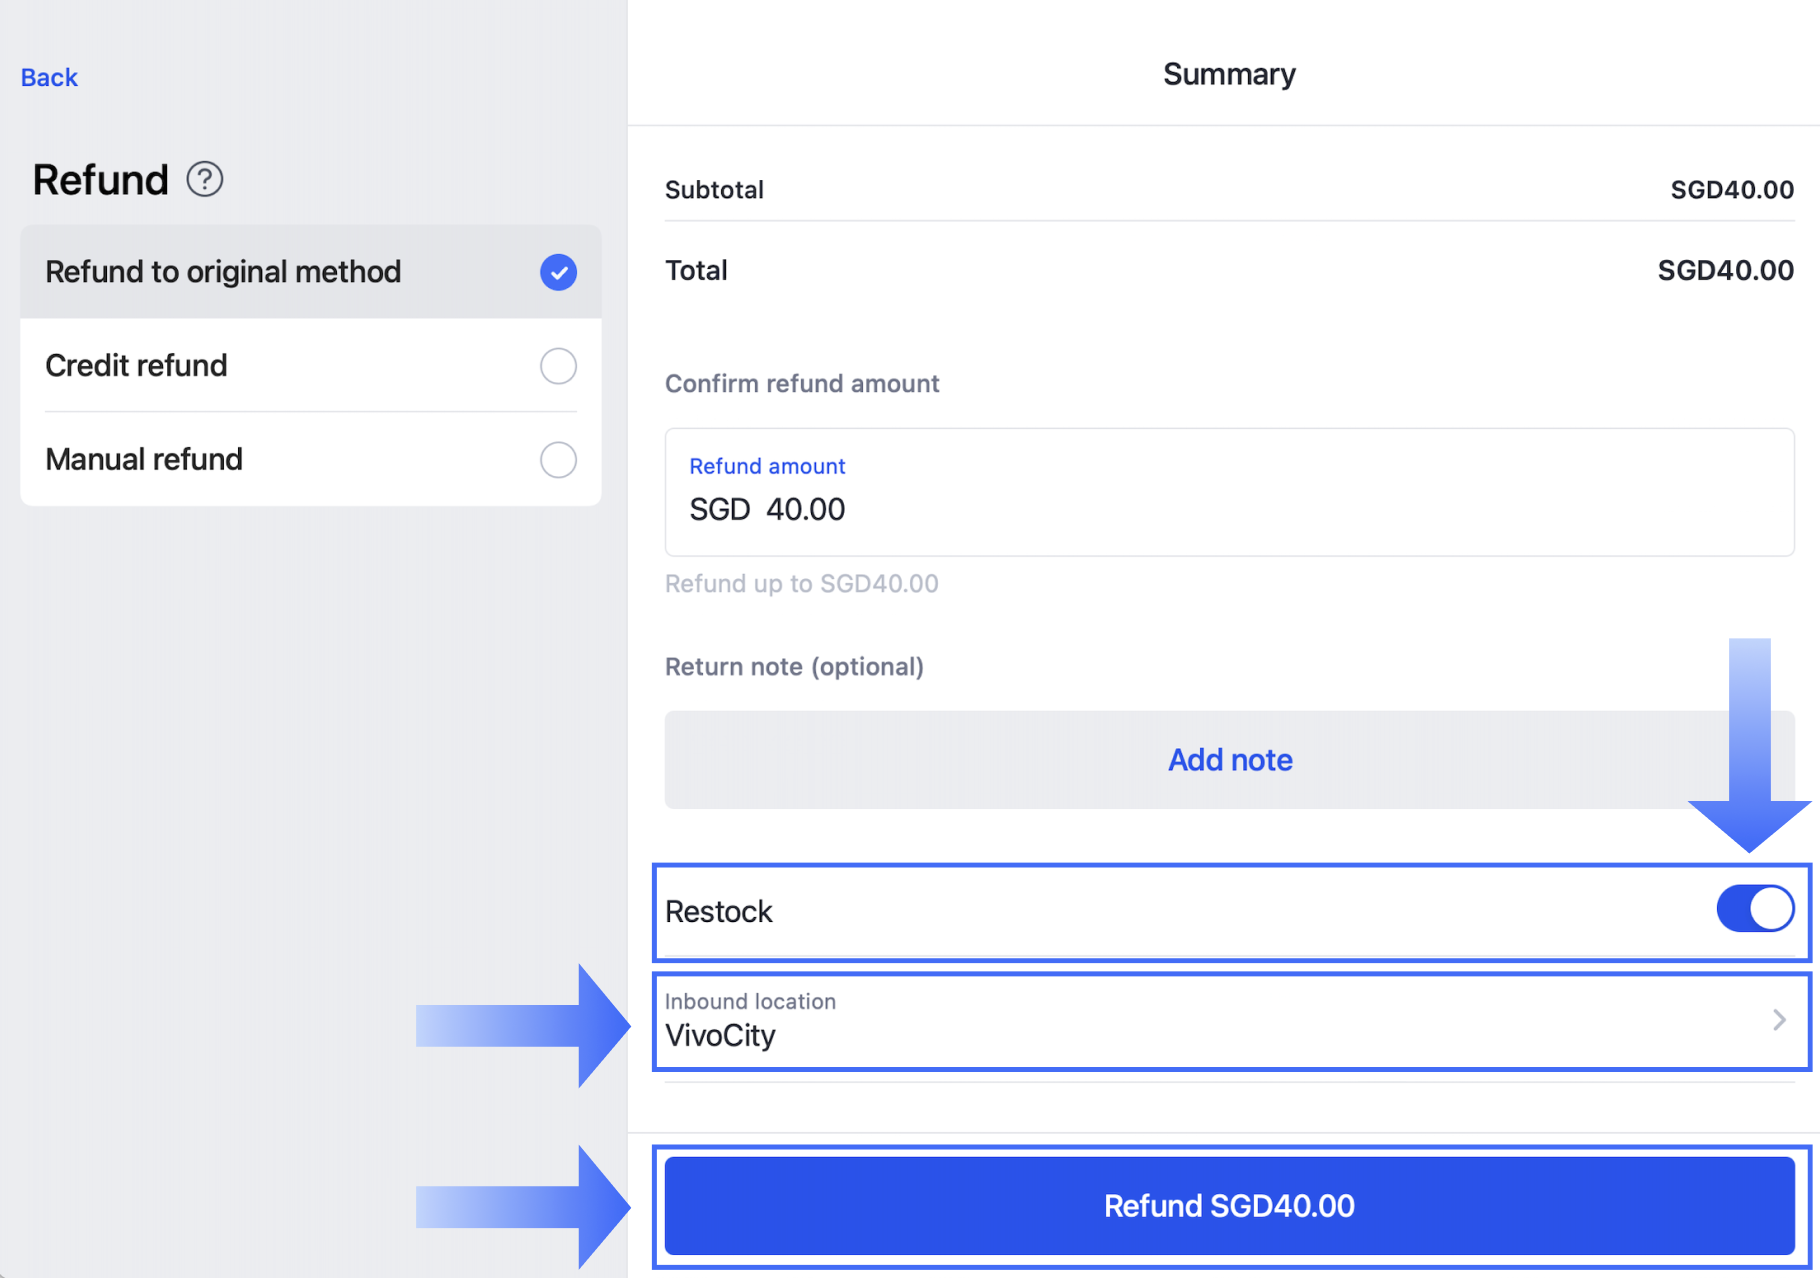Go Back to the previous screen
This screenshot has width=1820, height=1278.
pos(49,78)
